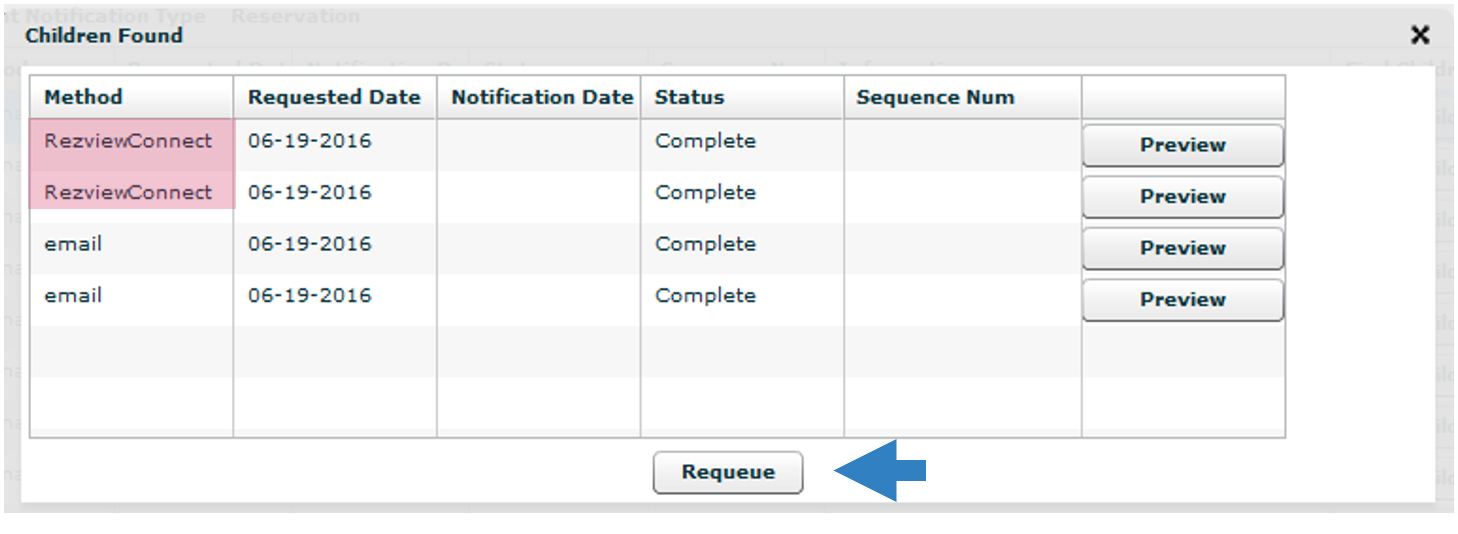The height and width of the screenshot is (534, 1458).
Task: Click the first row's Complete status
Action: 705,141
